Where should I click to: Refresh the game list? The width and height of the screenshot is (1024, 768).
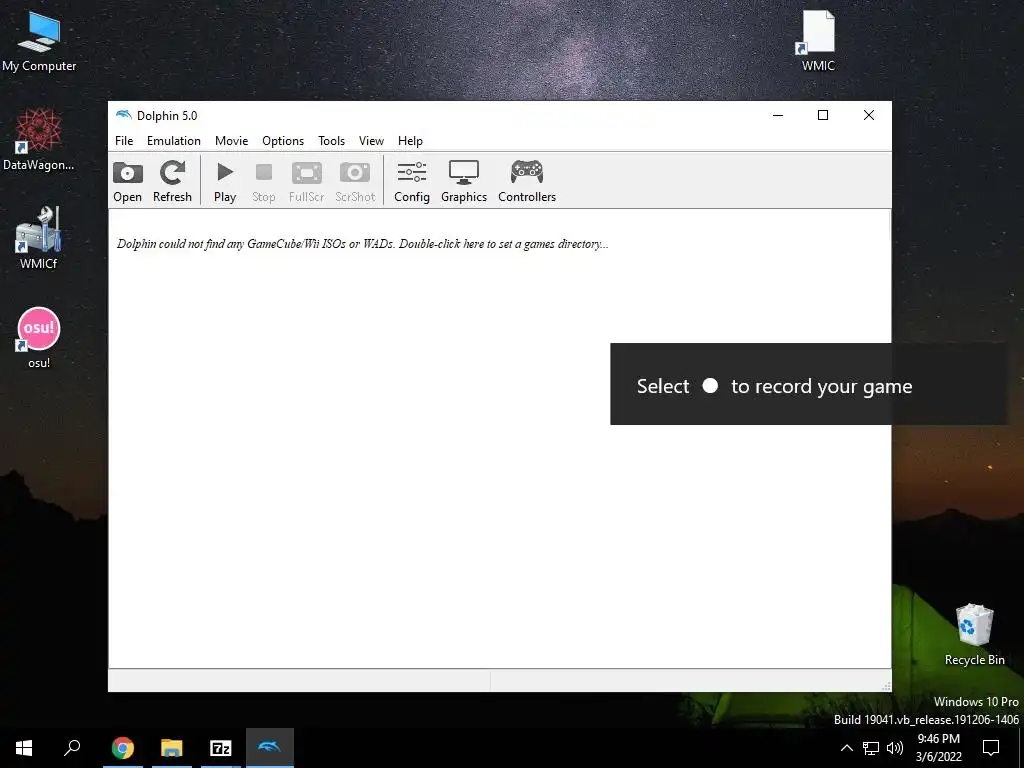tap(172, 182)
